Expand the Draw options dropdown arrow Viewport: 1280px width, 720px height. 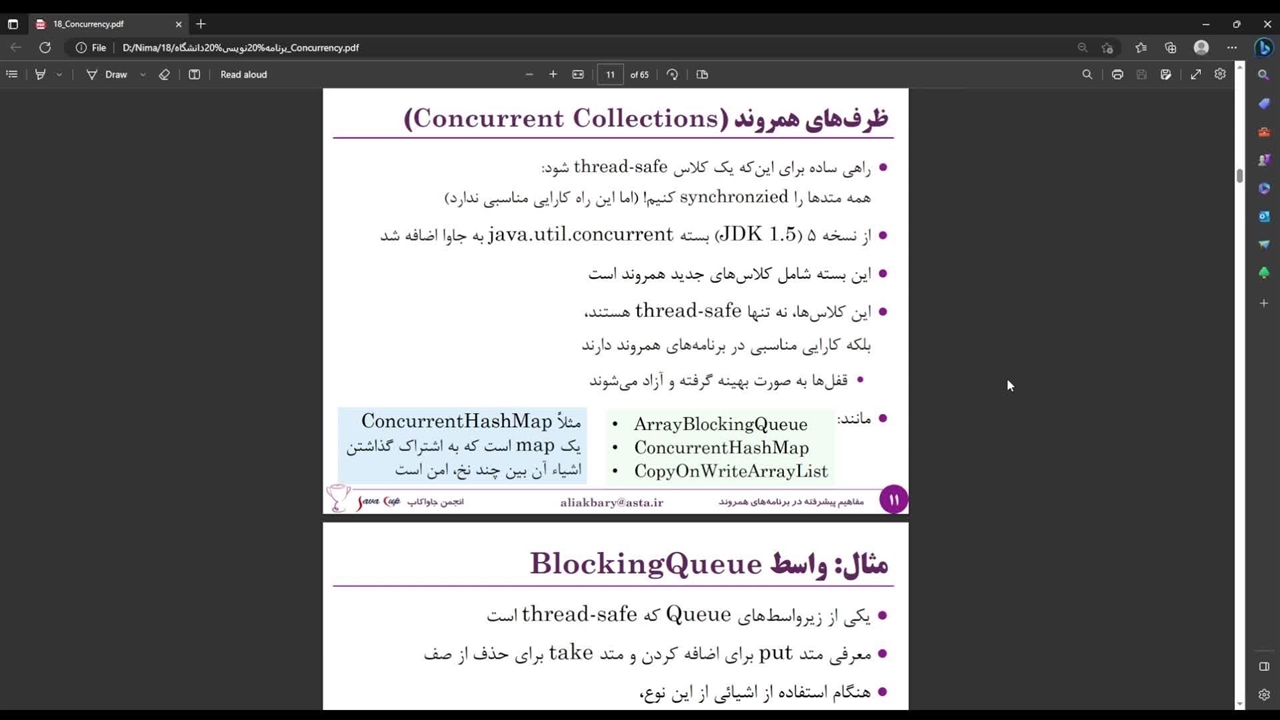coord(142,74)
